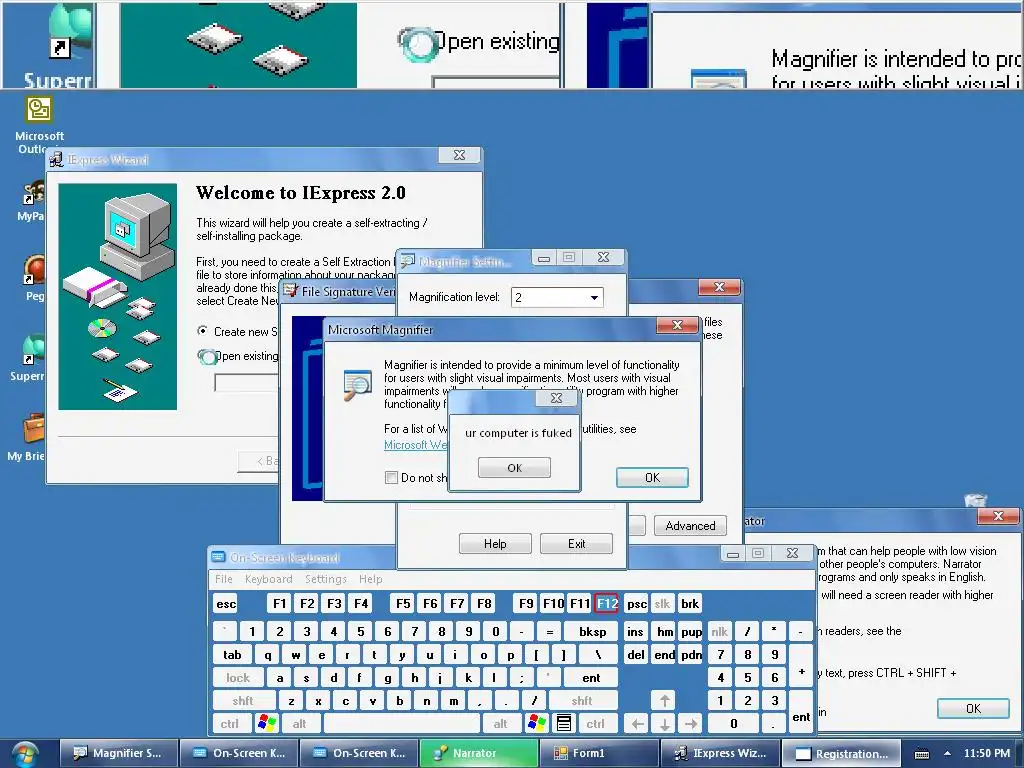Click the down arrow key
The width and height of the screenshot is (1024, 768).
point(664,724)
